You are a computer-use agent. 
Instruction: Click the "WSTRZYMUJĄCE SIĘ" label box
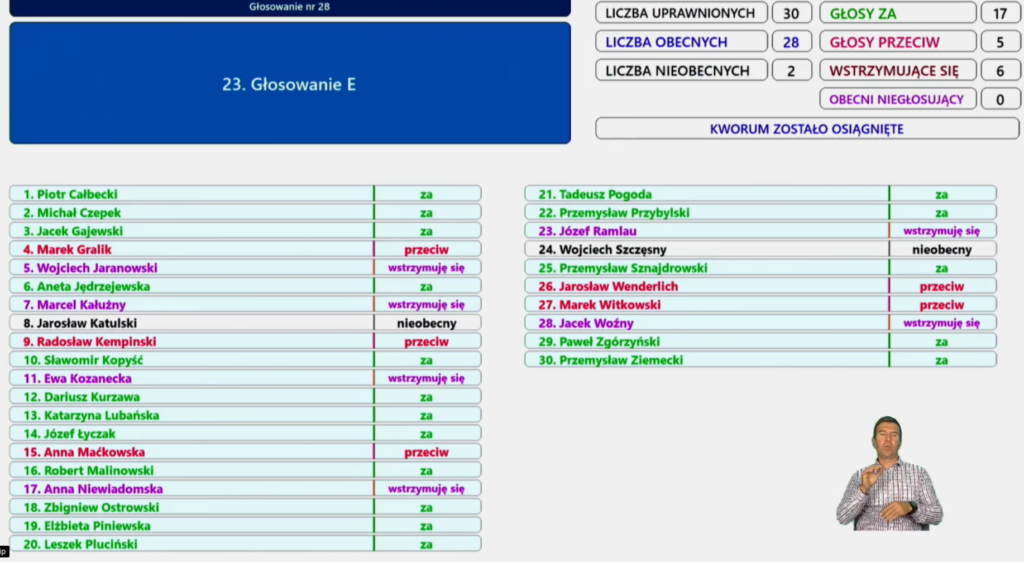tap(897, 71)
